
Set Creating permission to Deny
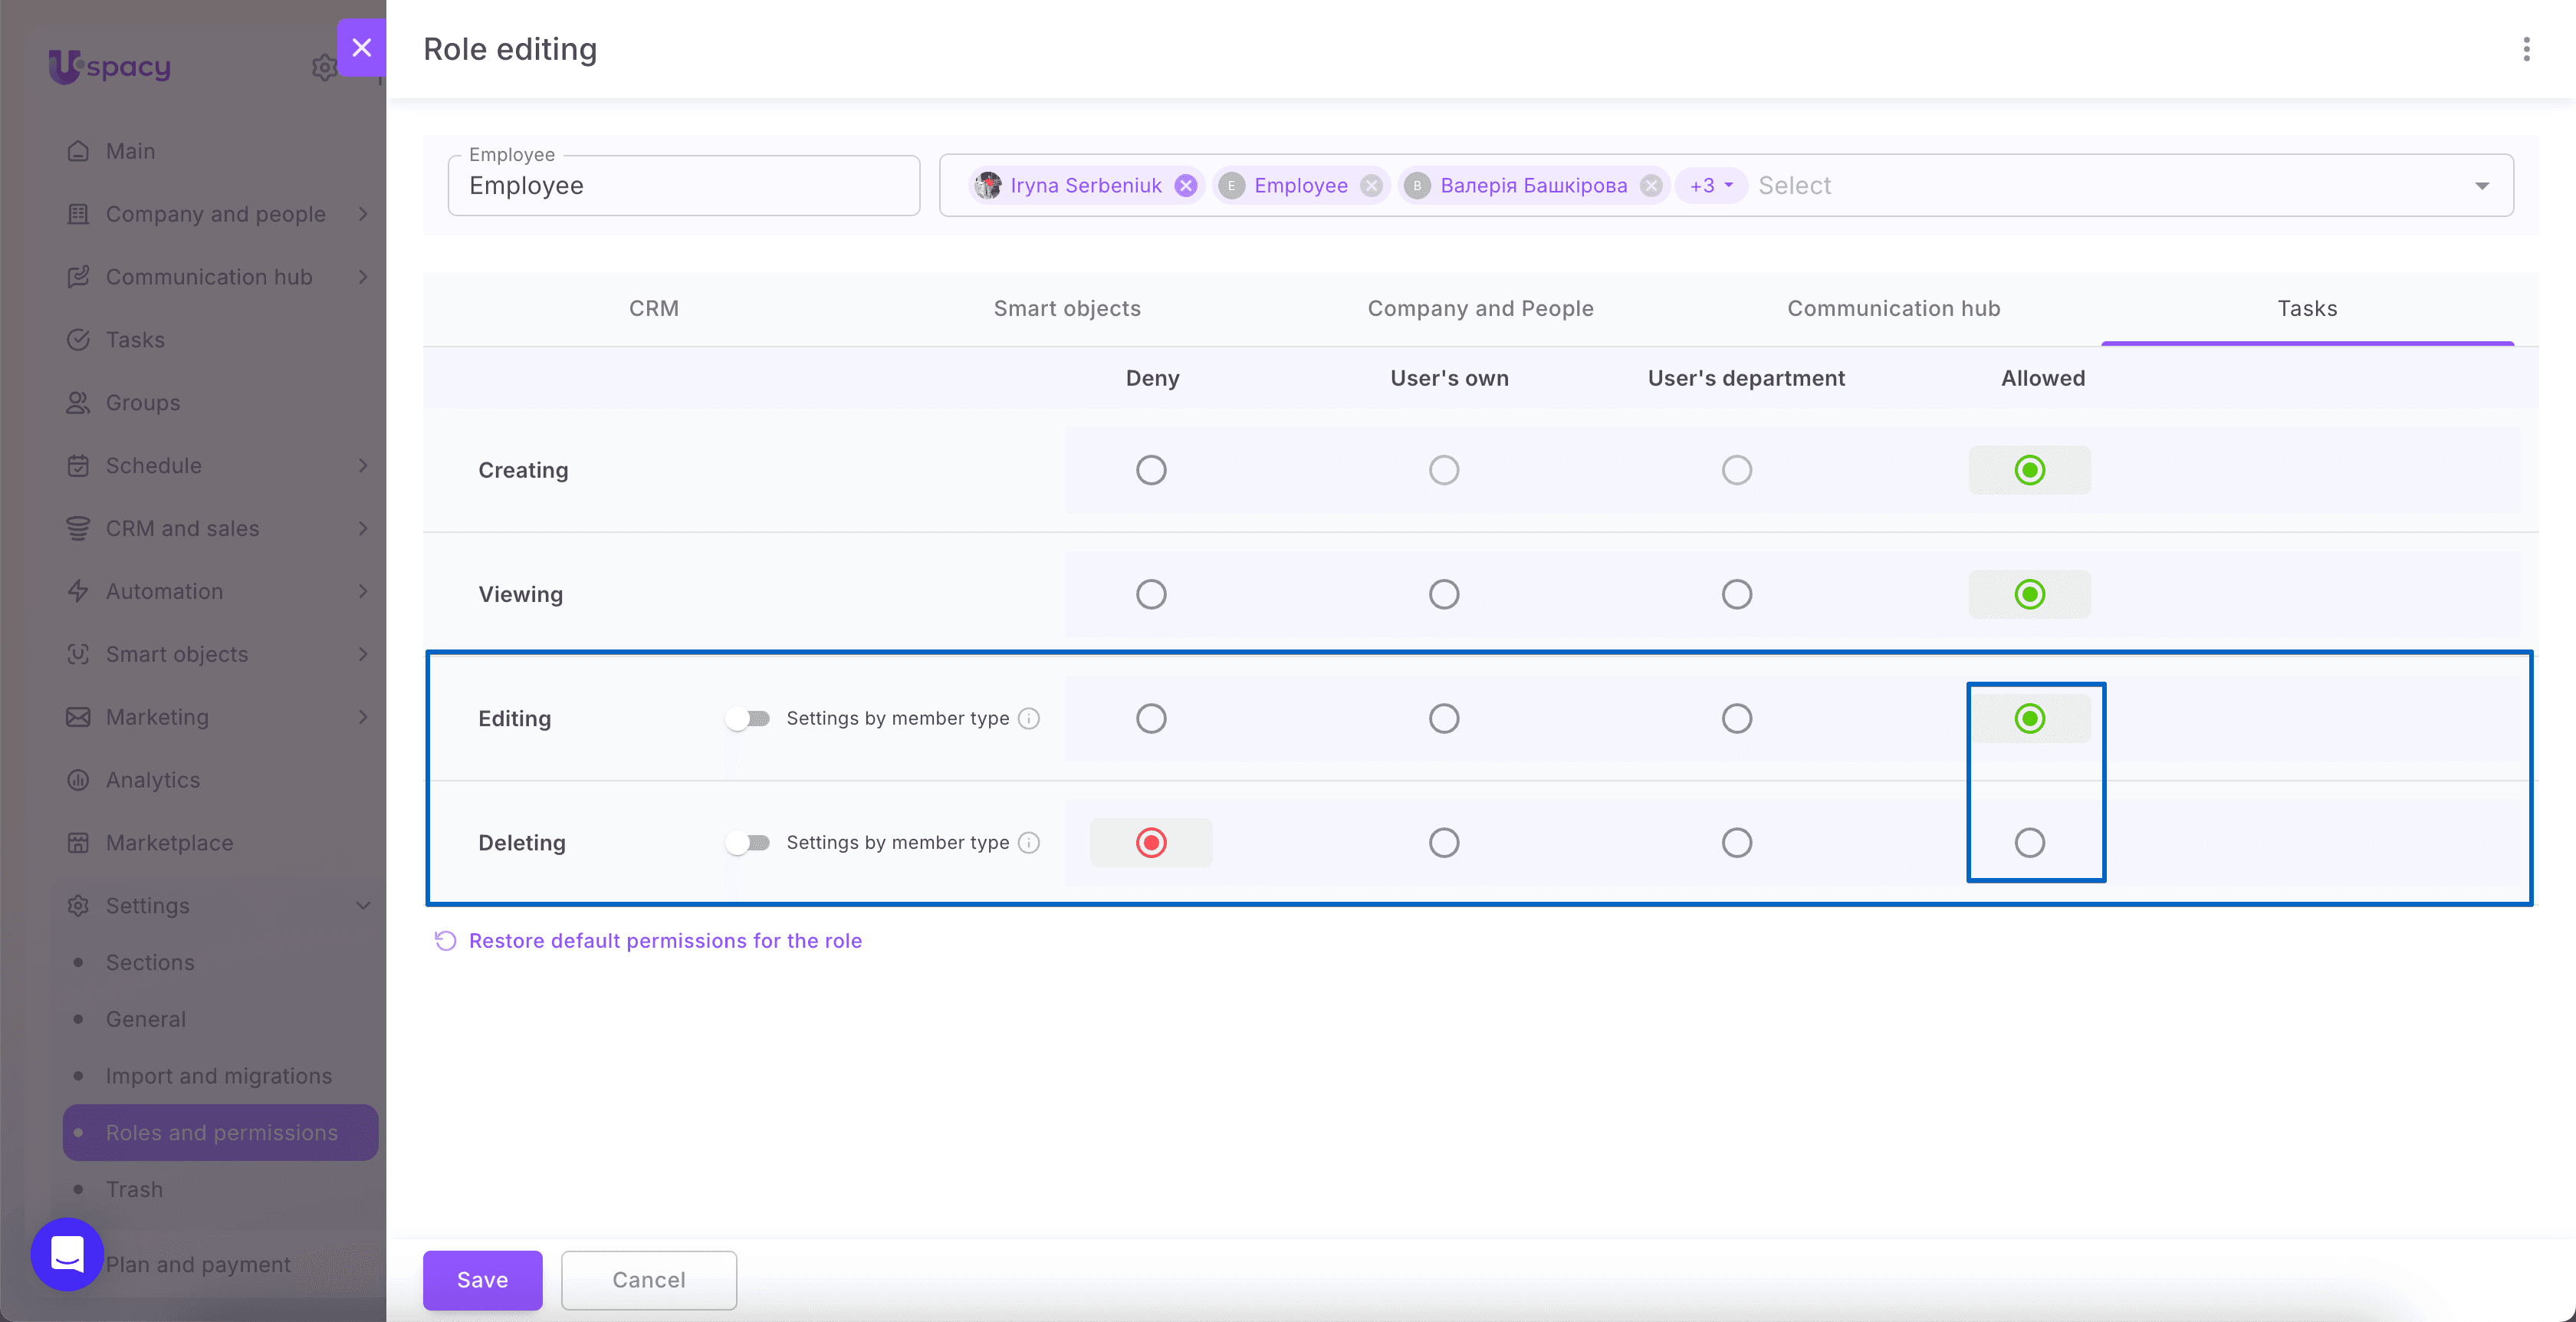pos(1151,470)
